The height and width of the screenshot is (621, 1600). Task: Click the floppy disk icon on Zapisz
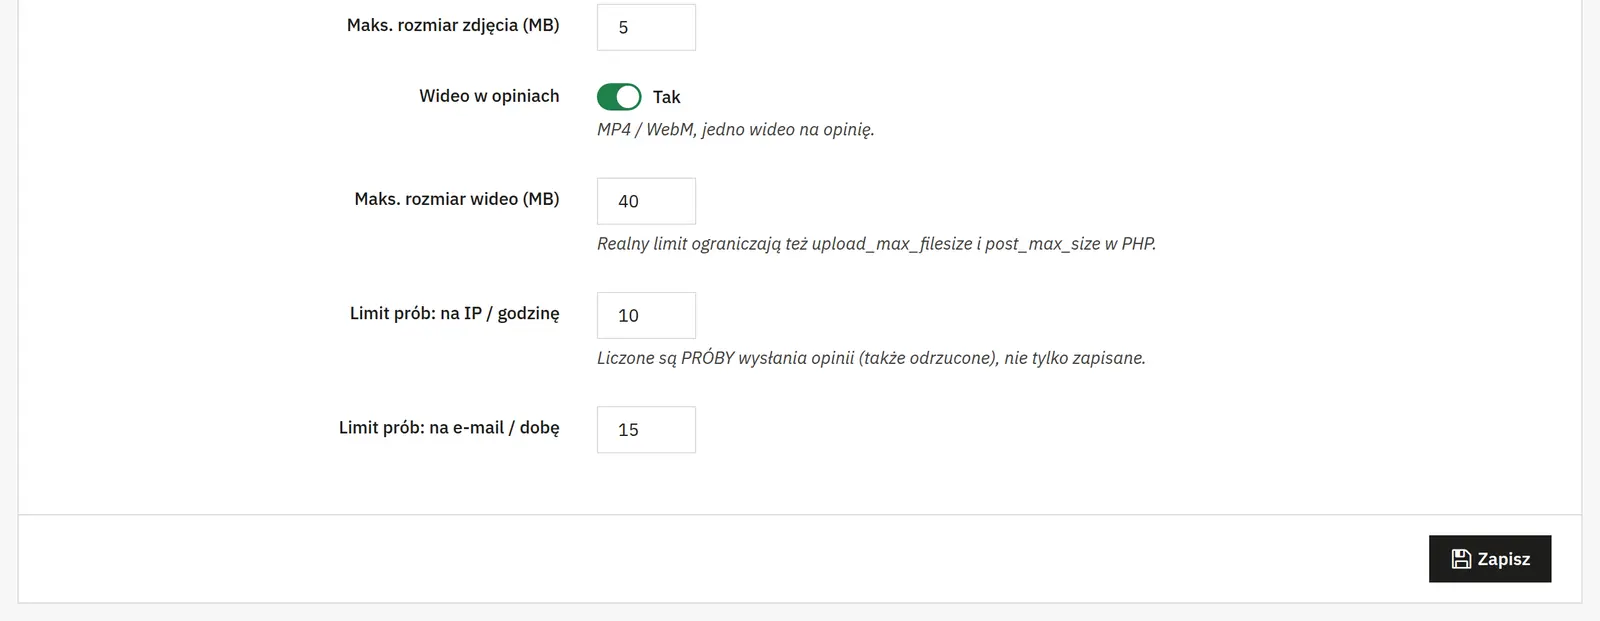point(1461,559)
